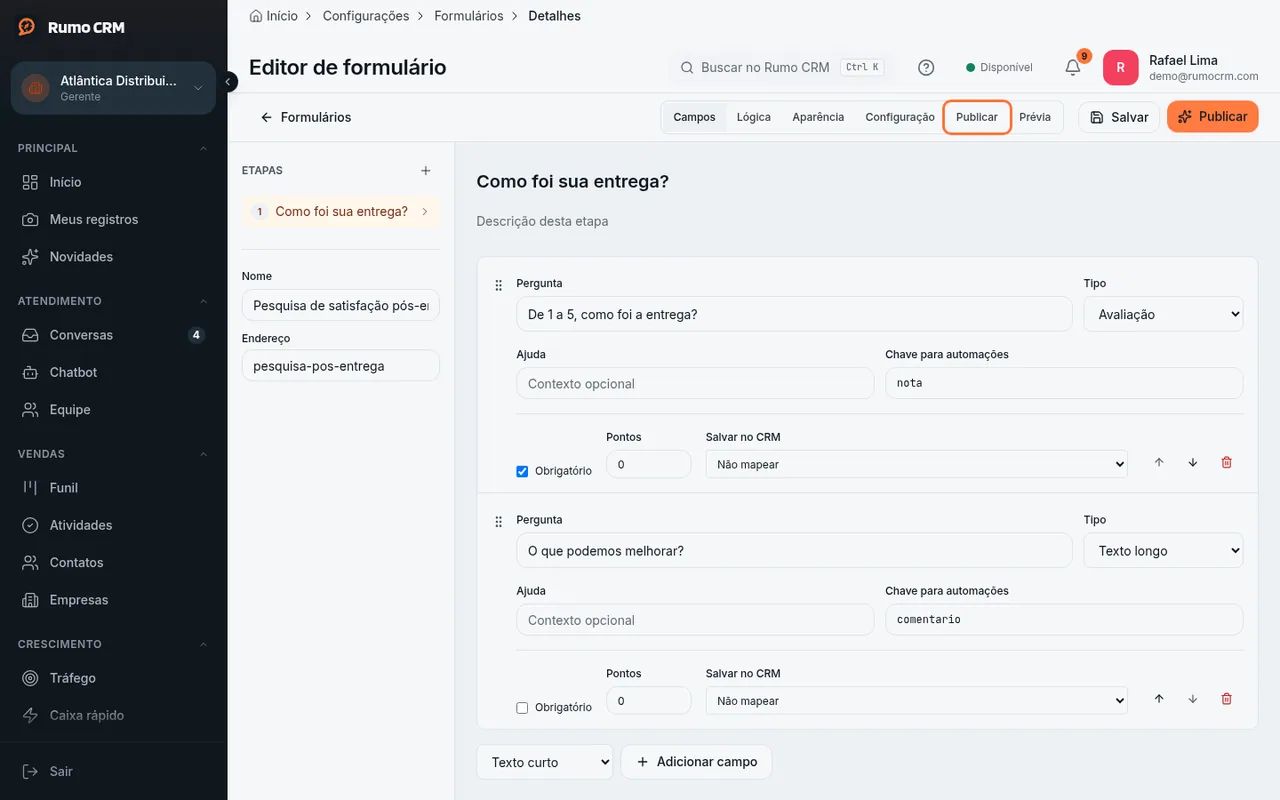1280x800 pixels.
Task: Switch to the Lógica tab
Action: click(754, 117)
